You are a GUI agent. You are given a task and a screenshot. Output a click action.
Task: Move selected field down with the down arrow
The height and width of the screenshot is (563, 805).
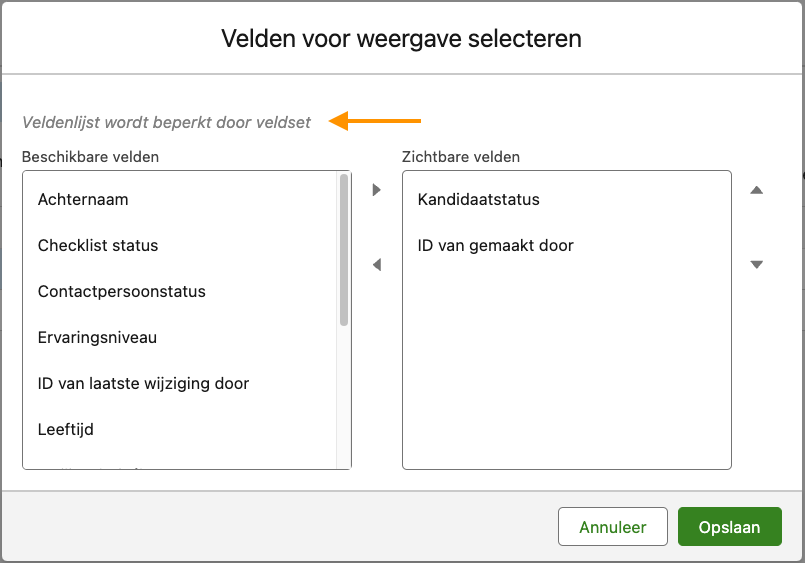click(x=757, y=265)
